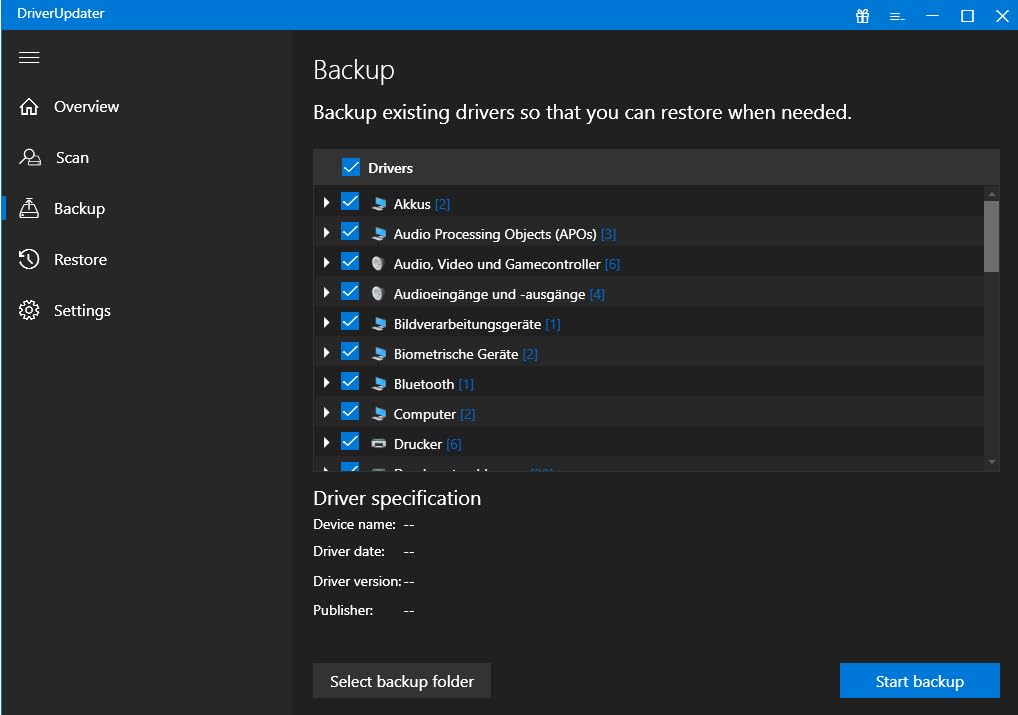Click the Bluetooth device icon

pos(379,384)
